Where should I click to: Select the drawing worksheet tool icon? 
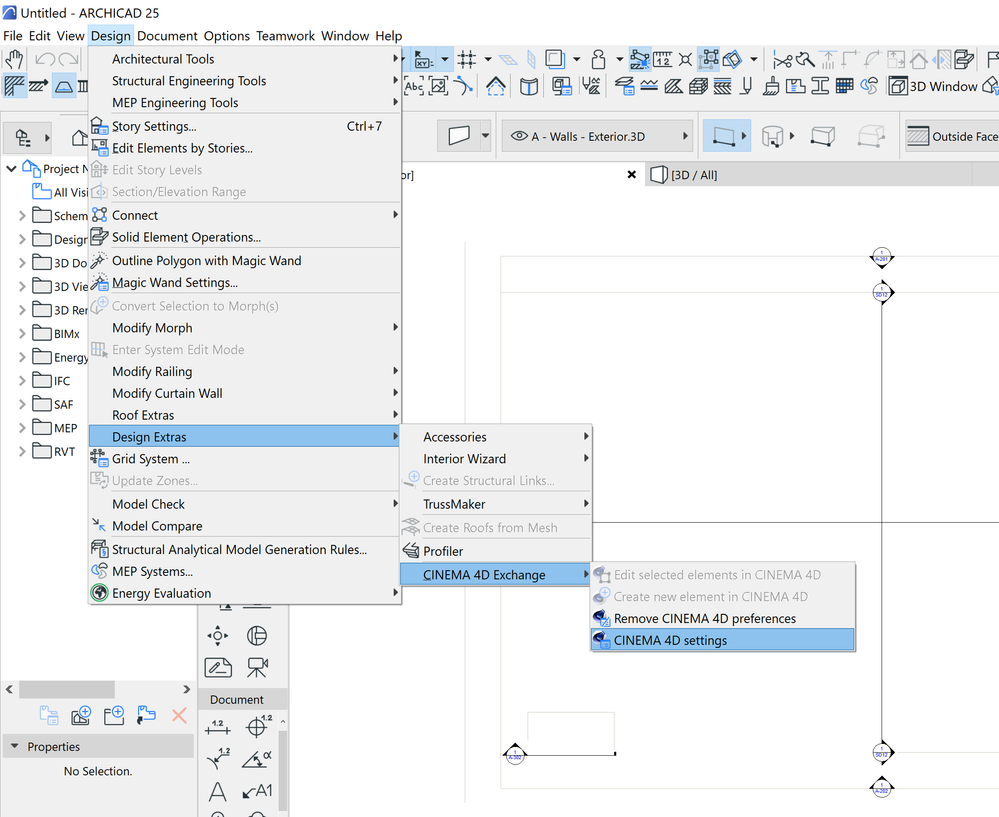click(218, 667)
